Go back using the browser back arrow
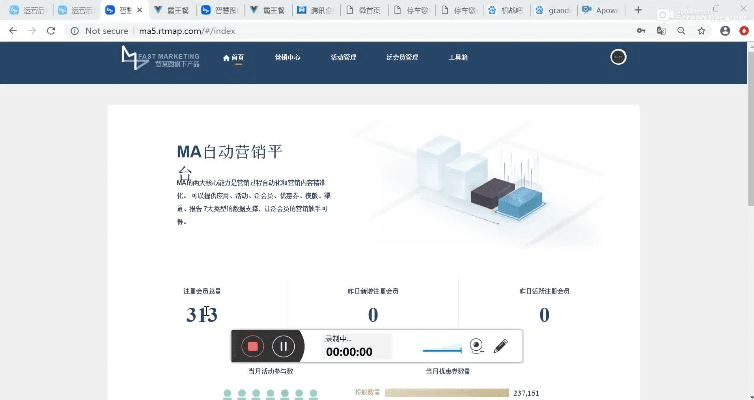The image size is (754, 400). 13,31
